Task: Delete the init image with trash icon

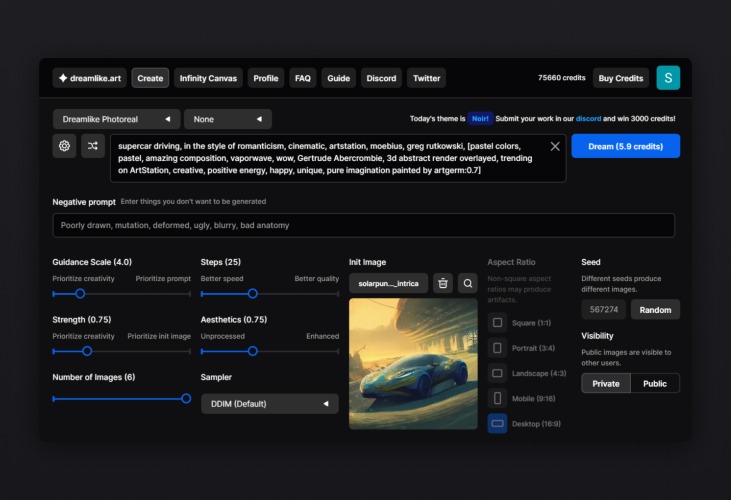Action: tap(443, 283)
